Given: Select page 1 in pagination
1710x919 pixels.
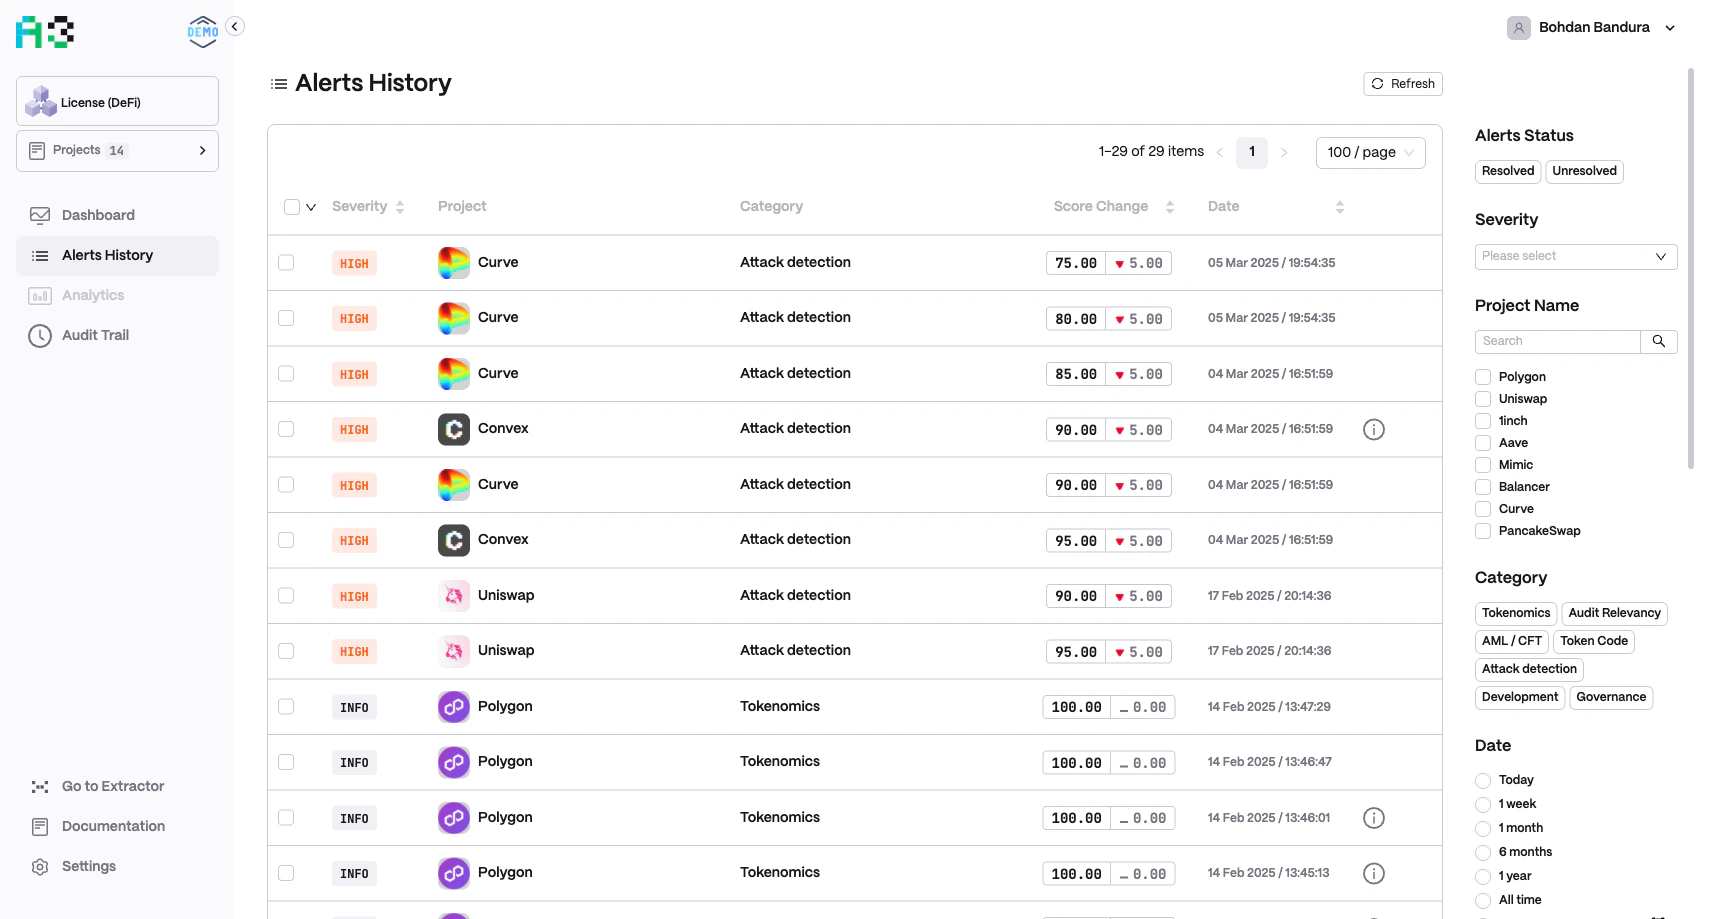Looking at the screenshot, I should tap(1252, 152).
